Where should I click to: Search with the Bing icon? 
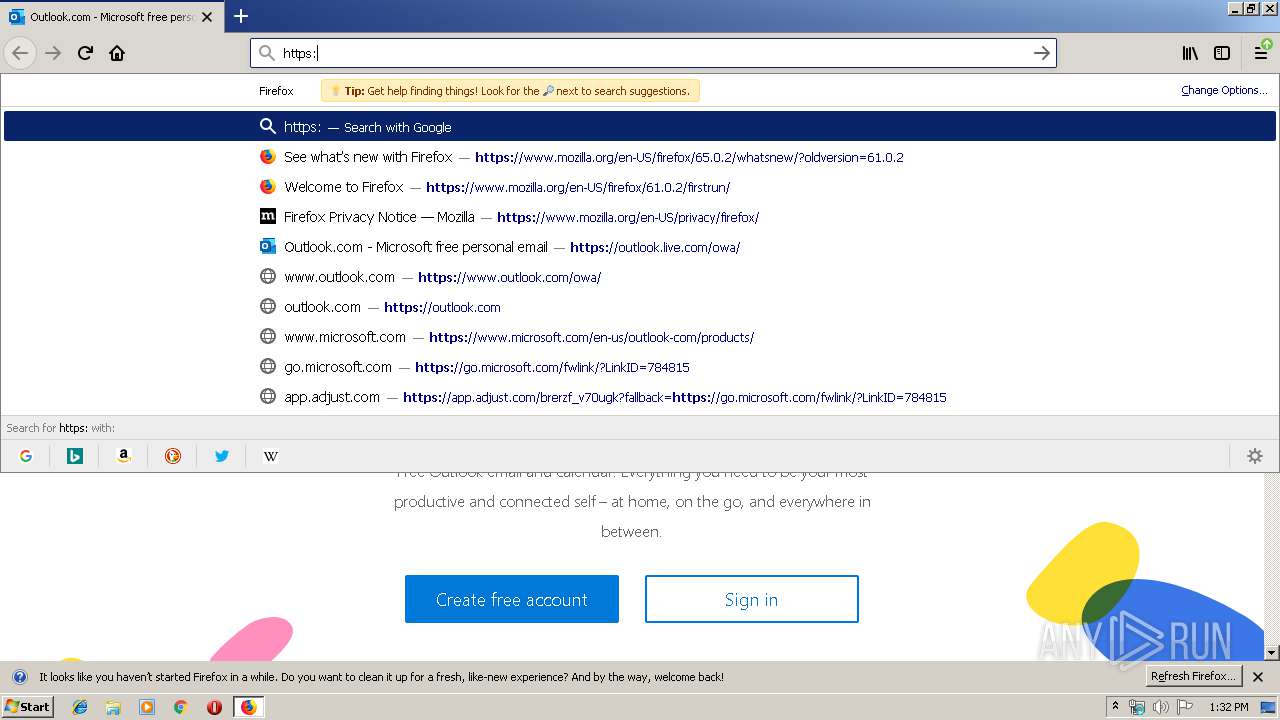coord(74,455)
